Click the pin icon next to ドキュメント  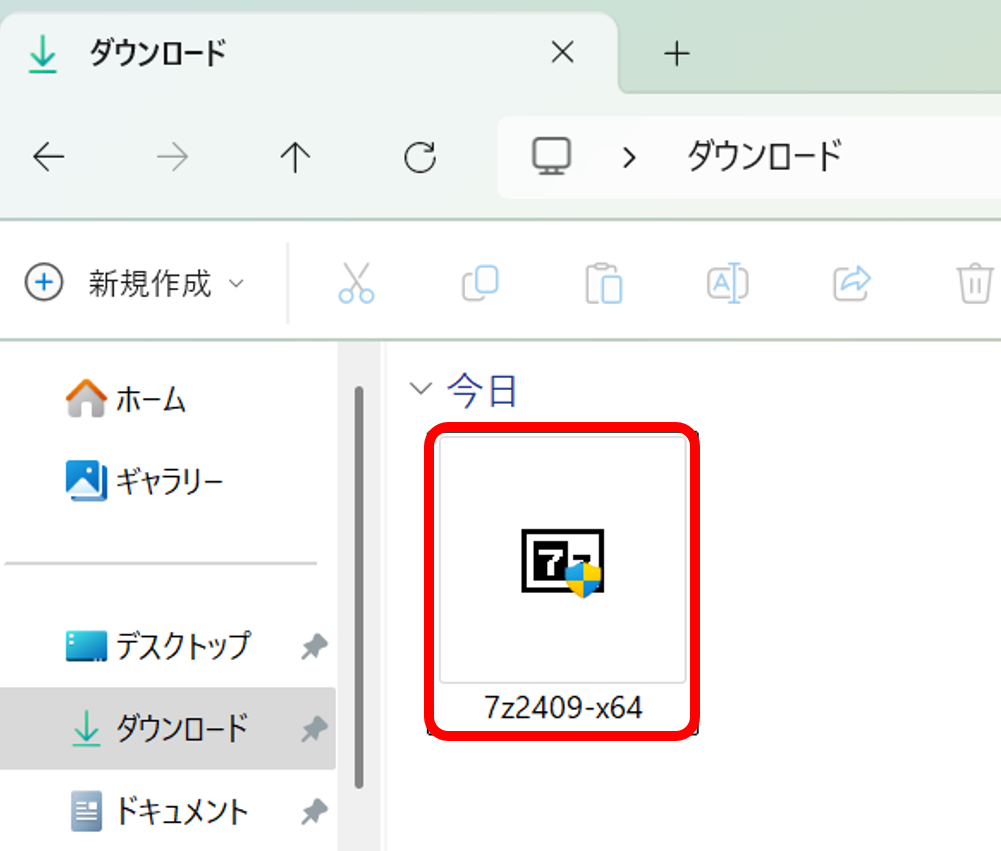coord(314,812)
